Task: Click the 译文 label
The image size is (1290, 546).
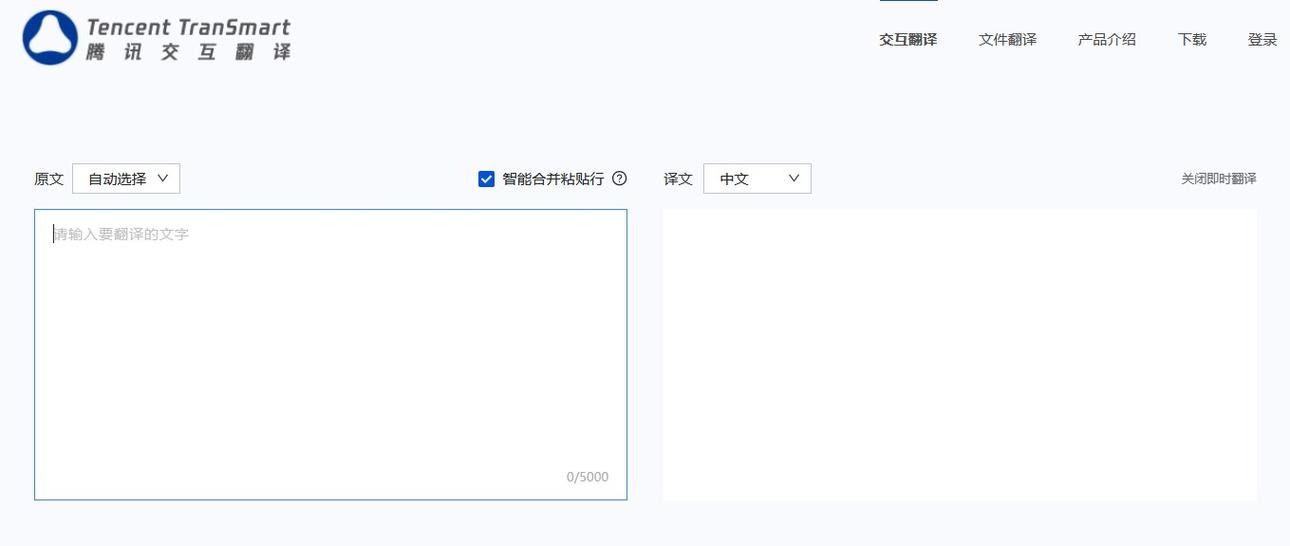Action: pyautogui.click(x=678, y=179)
